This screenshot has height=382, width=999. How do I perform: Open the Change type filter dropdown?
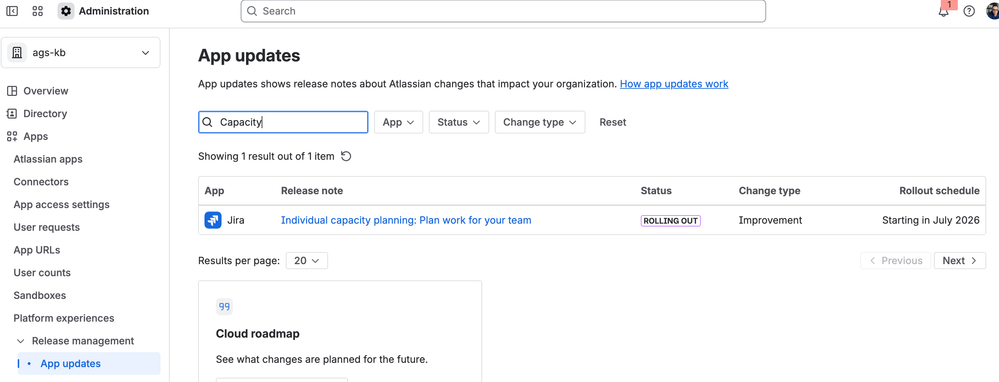coord(540,122)
